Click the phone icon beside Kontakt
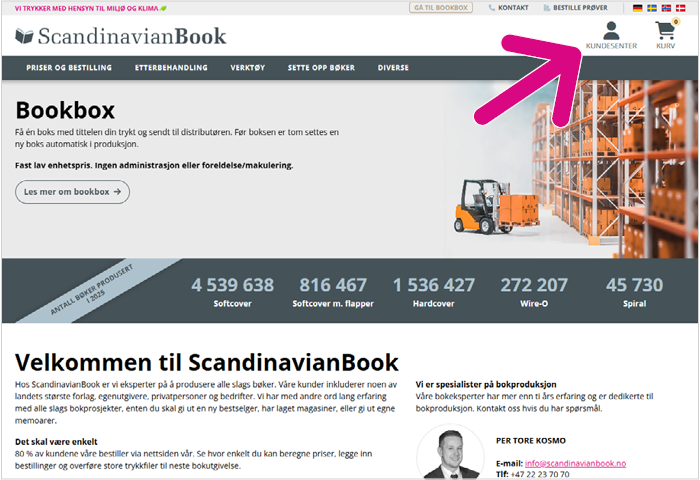 point(492,8)
